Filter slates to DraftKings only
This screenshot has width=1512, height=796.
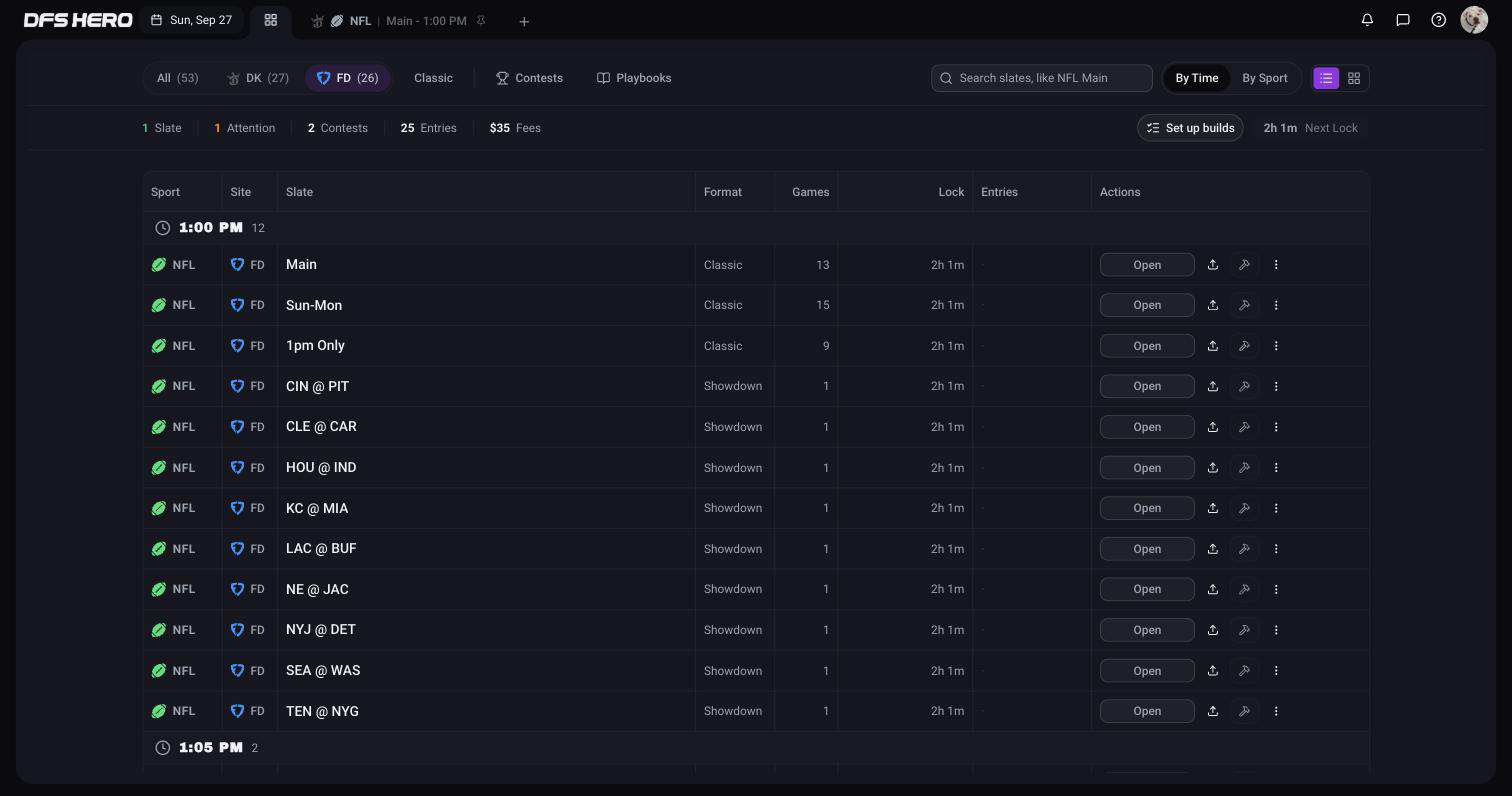258,78
